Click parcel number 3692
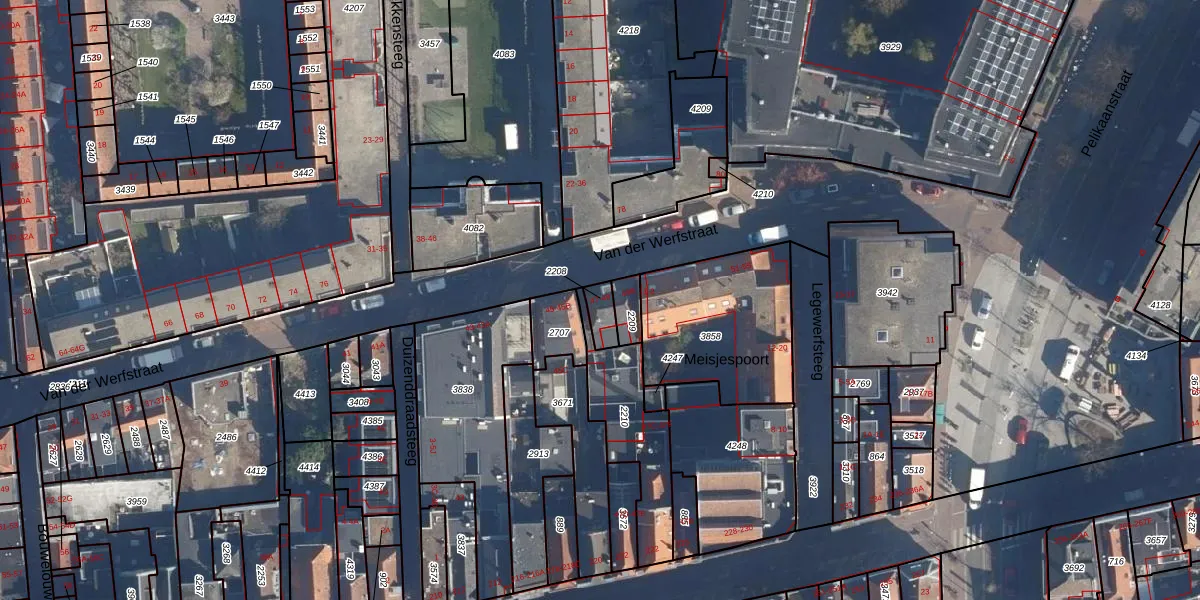The image size is (1200, 600). pos(1073,568)
